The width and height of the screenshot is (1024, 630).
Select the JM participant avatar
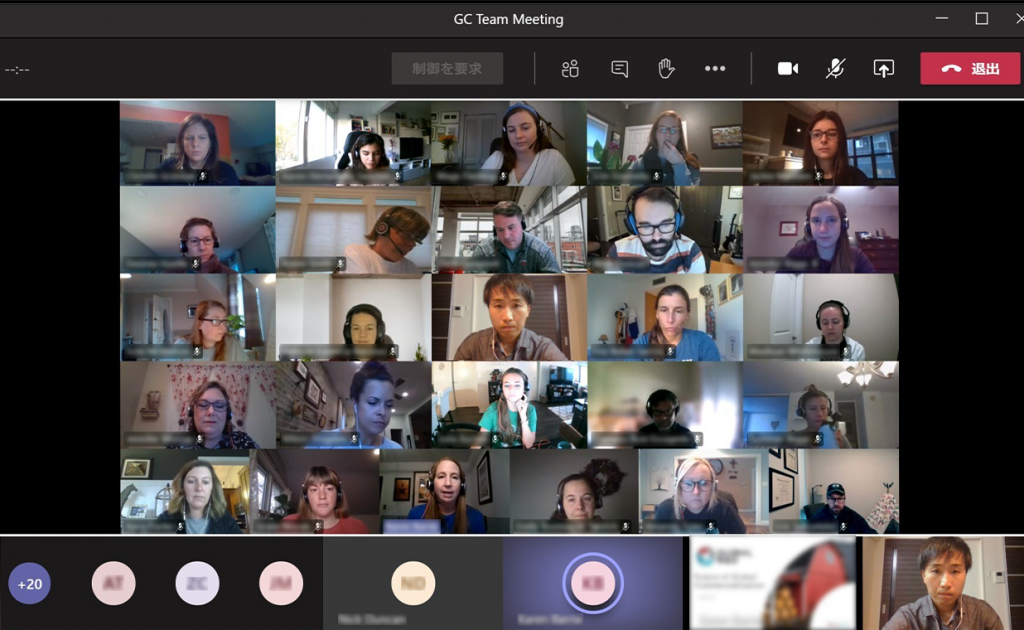click(281, 583)
